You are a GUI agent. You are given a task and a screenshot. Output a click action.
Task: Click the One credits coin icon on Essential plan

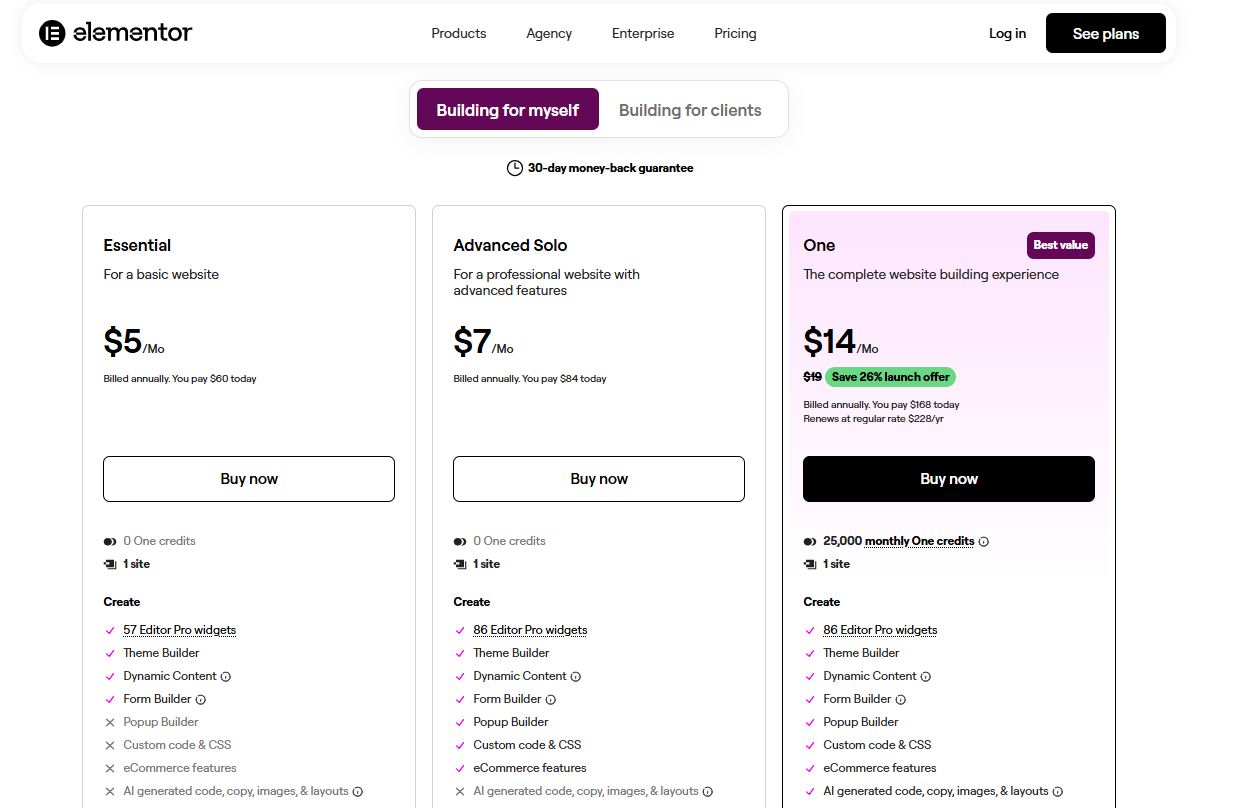coord(110,540)
